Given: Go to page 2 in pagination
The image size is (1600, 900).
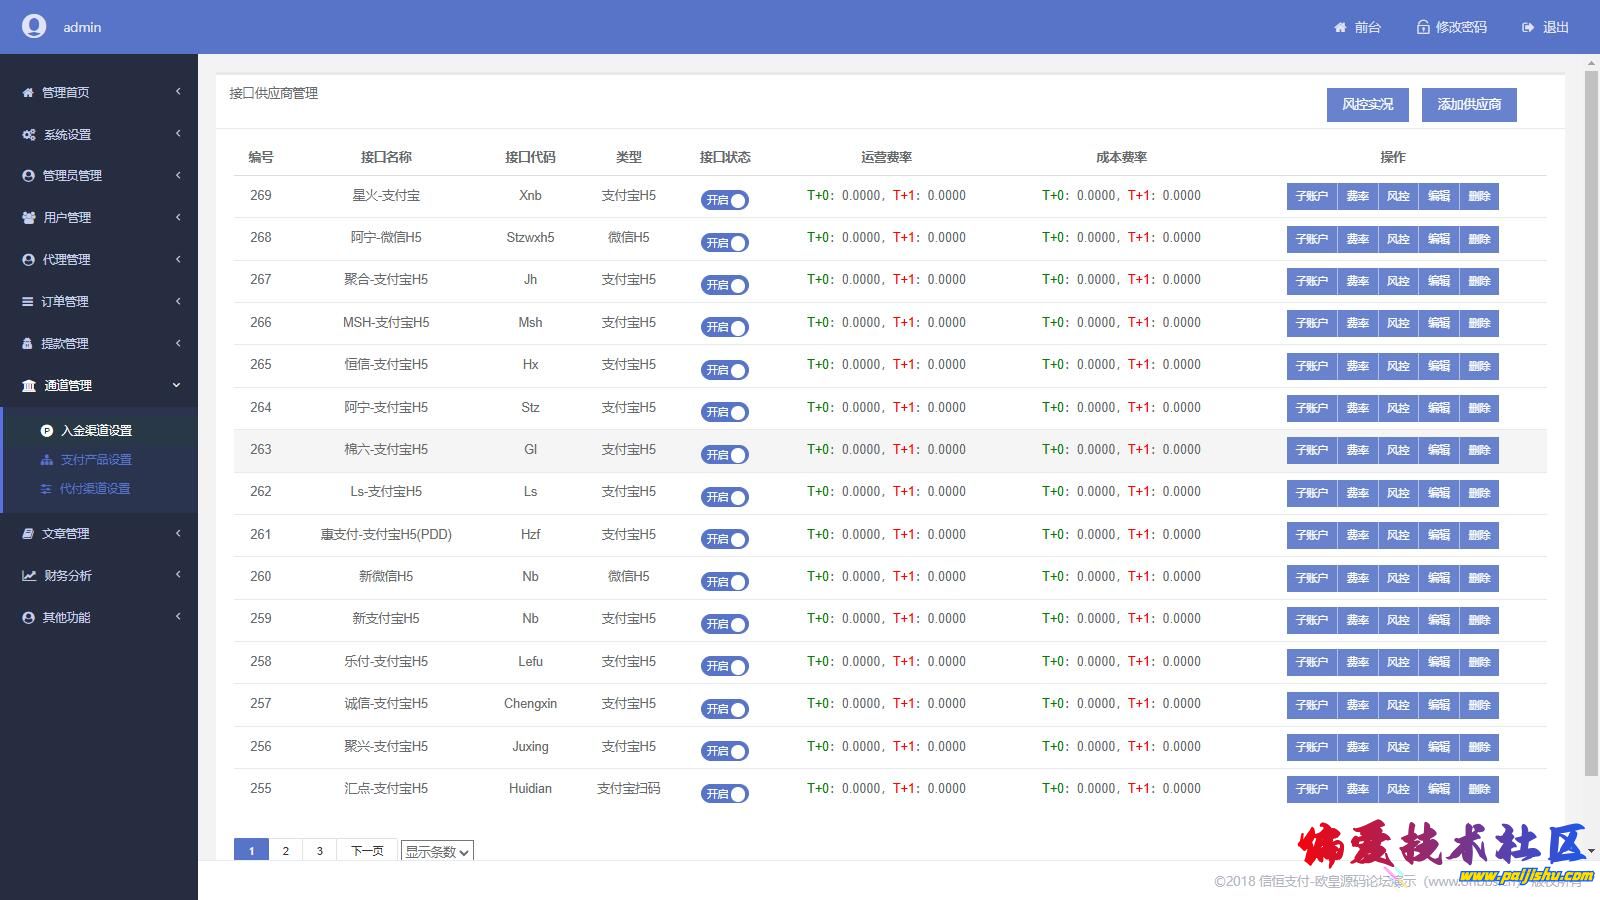Looking at the screenshot, I should (286, 851).
